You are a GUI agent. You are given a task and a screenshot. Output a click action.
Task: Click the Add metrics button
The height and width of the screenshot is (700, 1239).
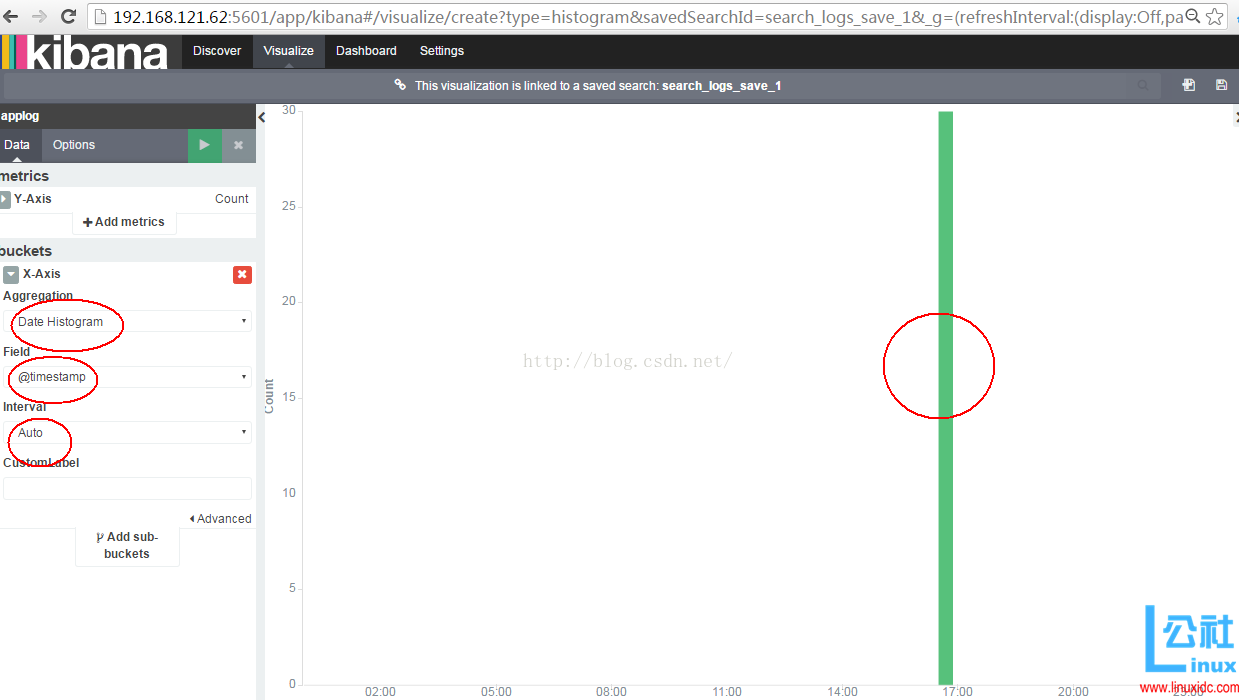[x=124, y=222]
